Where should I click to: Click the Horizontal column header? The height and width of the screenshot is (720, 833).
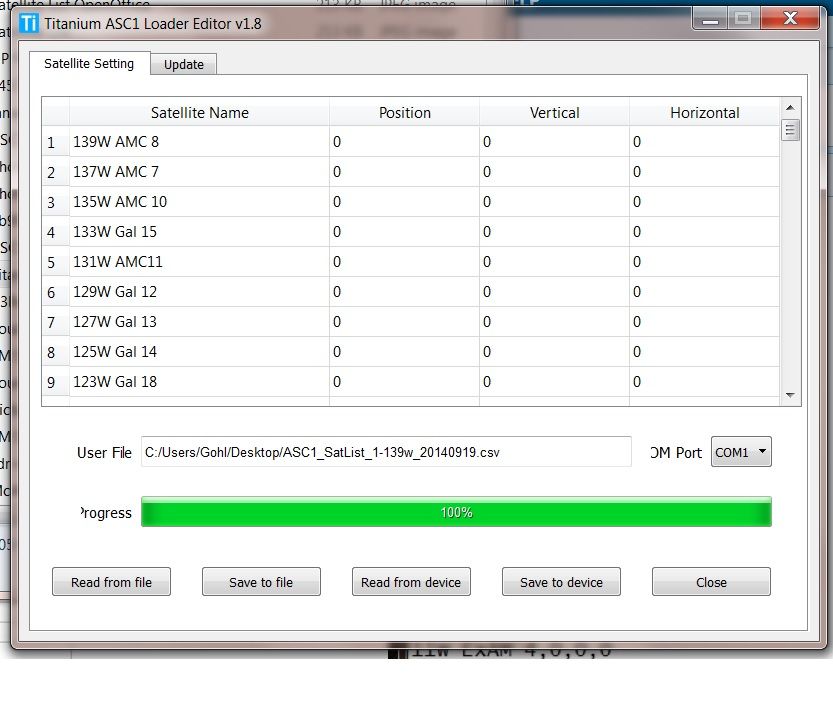point(704,112)
